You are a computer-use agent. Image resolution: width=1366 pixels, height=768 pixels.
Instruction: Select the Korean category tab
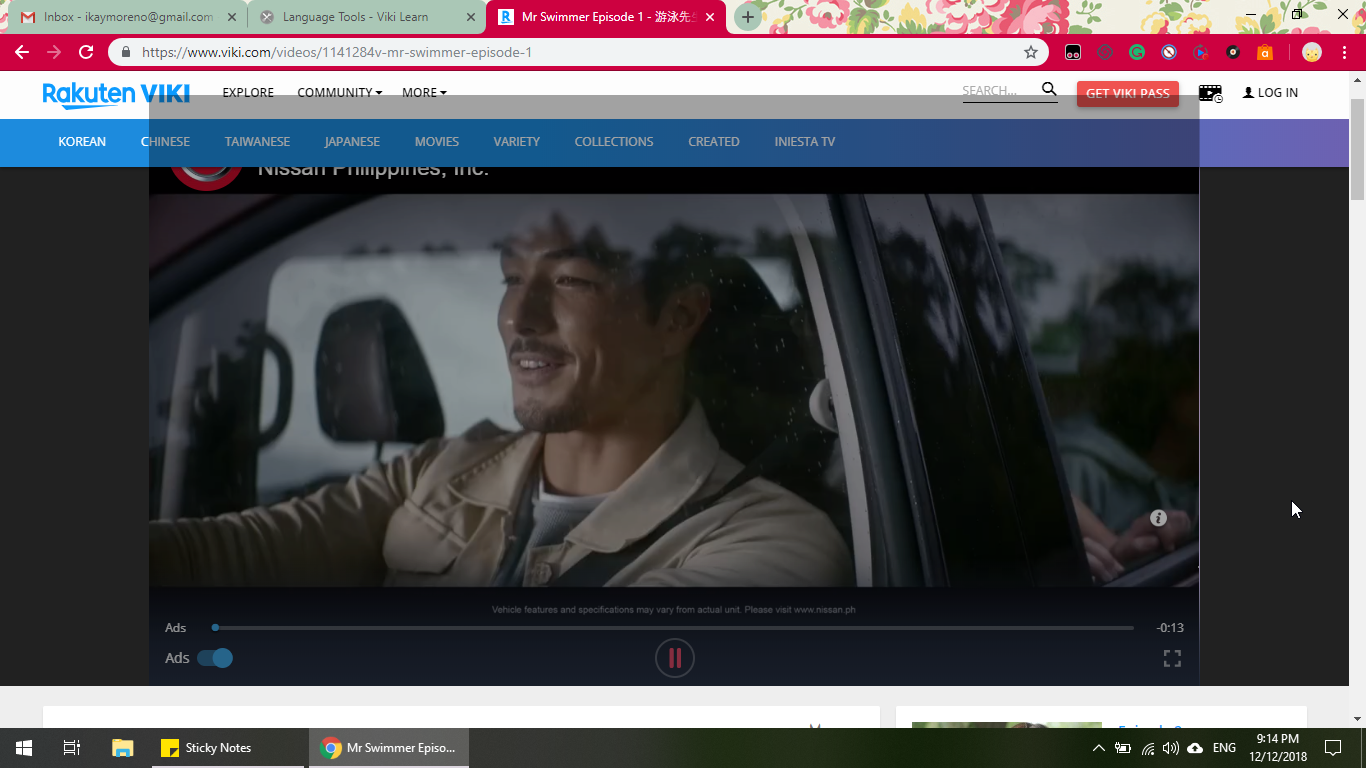(82, 142)
